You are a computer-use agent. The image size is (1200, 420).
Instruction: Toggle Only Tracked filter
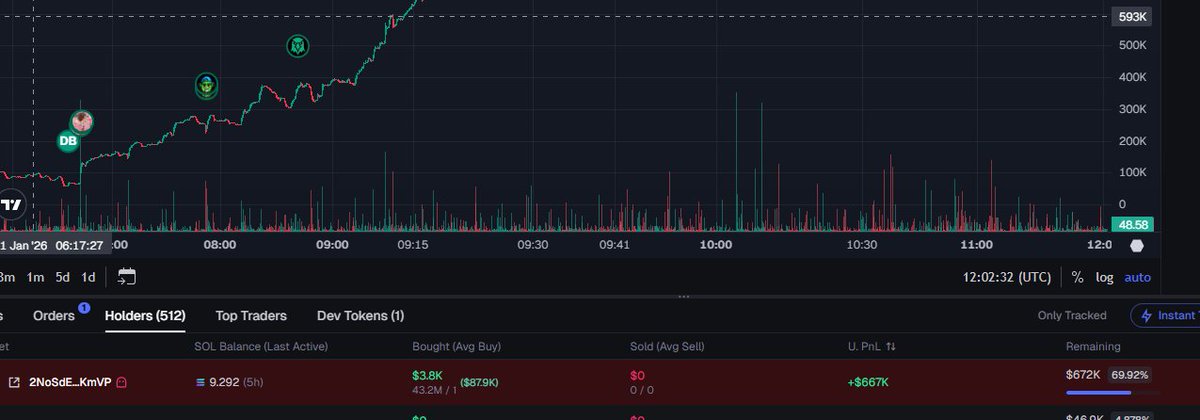[x=1072, y=315]
